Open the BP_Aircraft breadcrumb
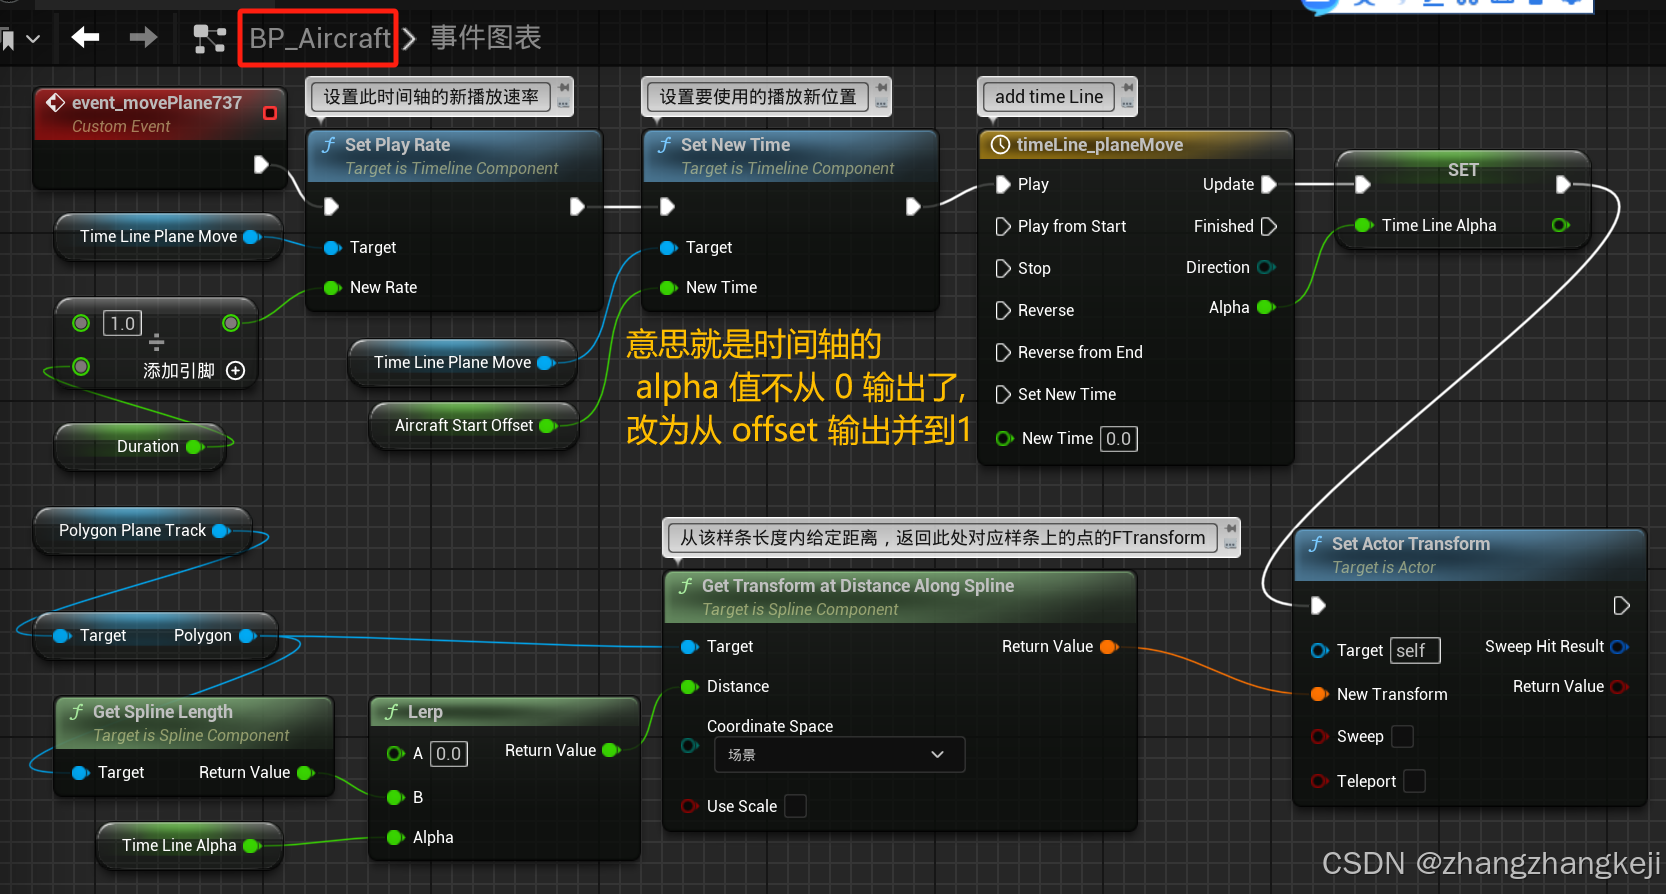 pos(319,38)
